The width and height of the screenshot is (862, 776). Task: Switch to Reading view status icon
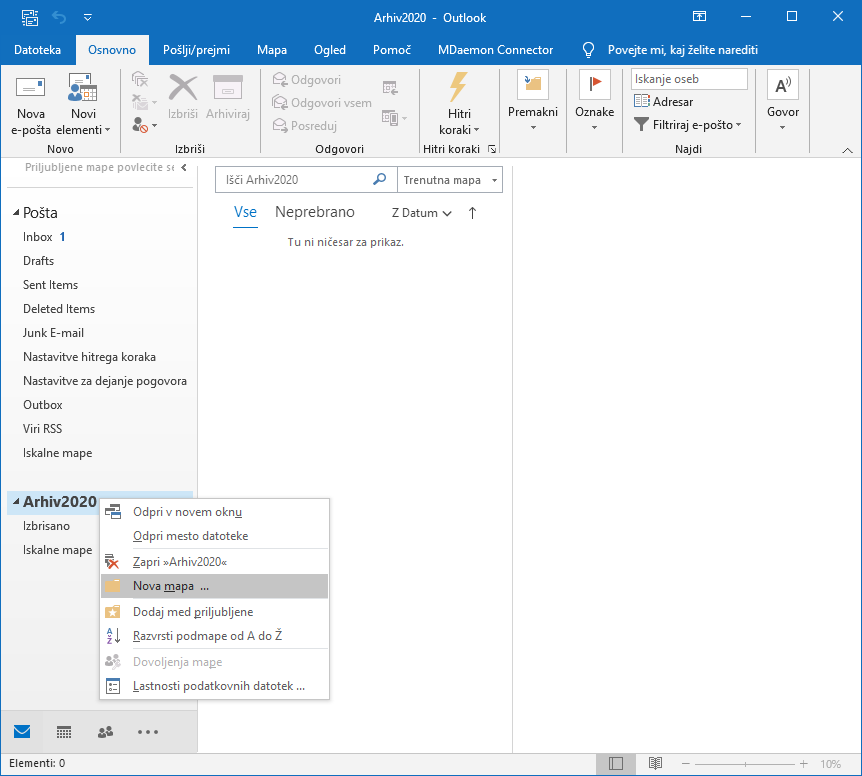[x=655, y=763]
